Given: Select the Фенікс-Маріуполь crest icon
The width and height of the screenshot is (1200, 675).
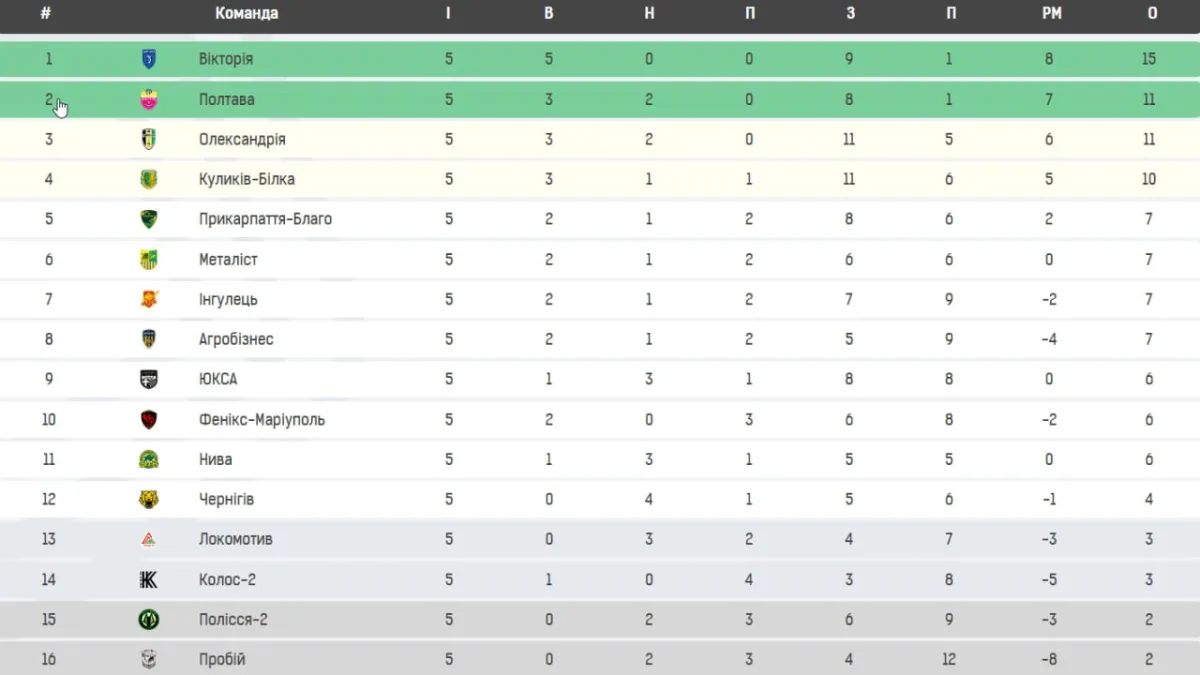Looking at the screenshot, I should coord(149,419).
